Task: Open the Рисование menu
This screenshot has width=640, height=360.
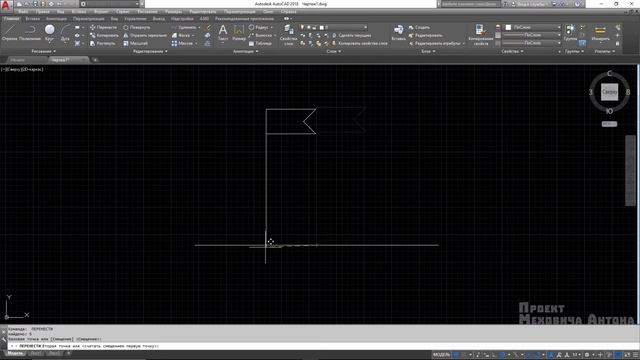Action: 147,12
